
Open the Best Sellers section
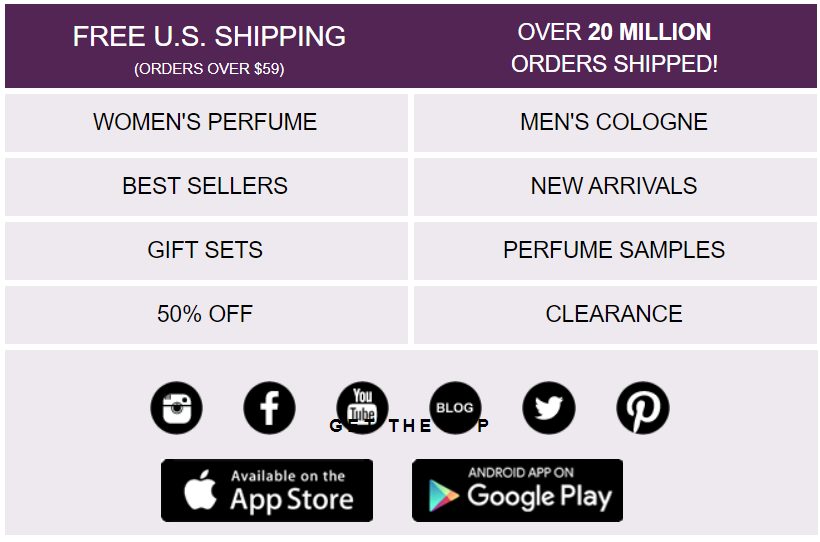click(x=206, y=187)
